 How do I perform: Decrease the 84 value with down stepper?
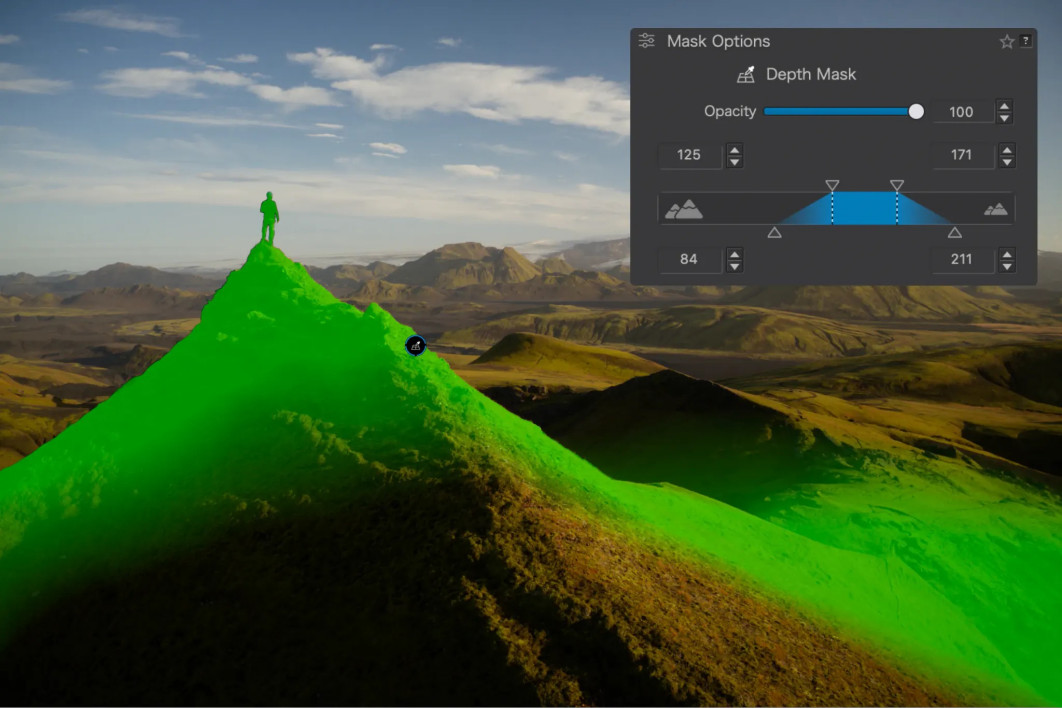coord(734,266)
